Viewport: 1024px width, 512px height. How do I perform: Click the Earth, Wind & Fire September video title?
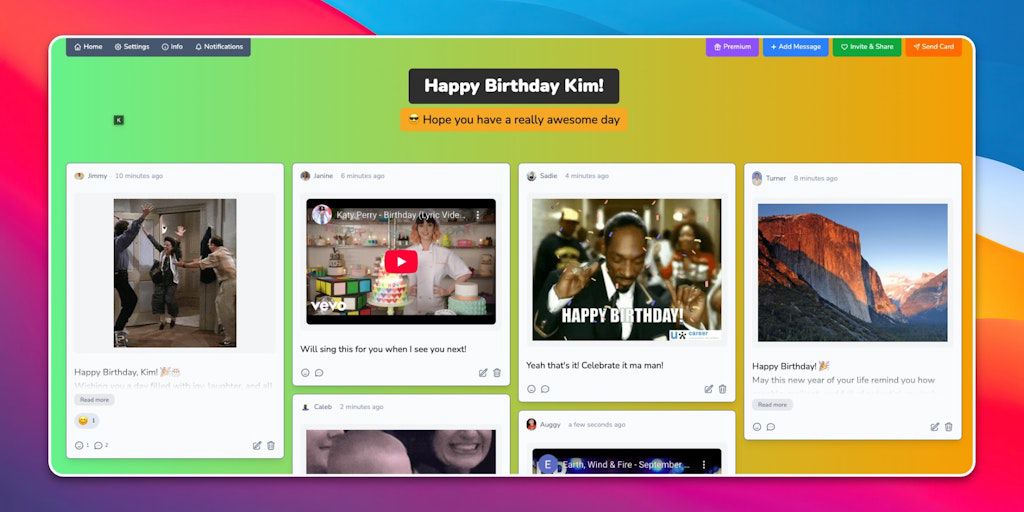[x=626, y=465]
